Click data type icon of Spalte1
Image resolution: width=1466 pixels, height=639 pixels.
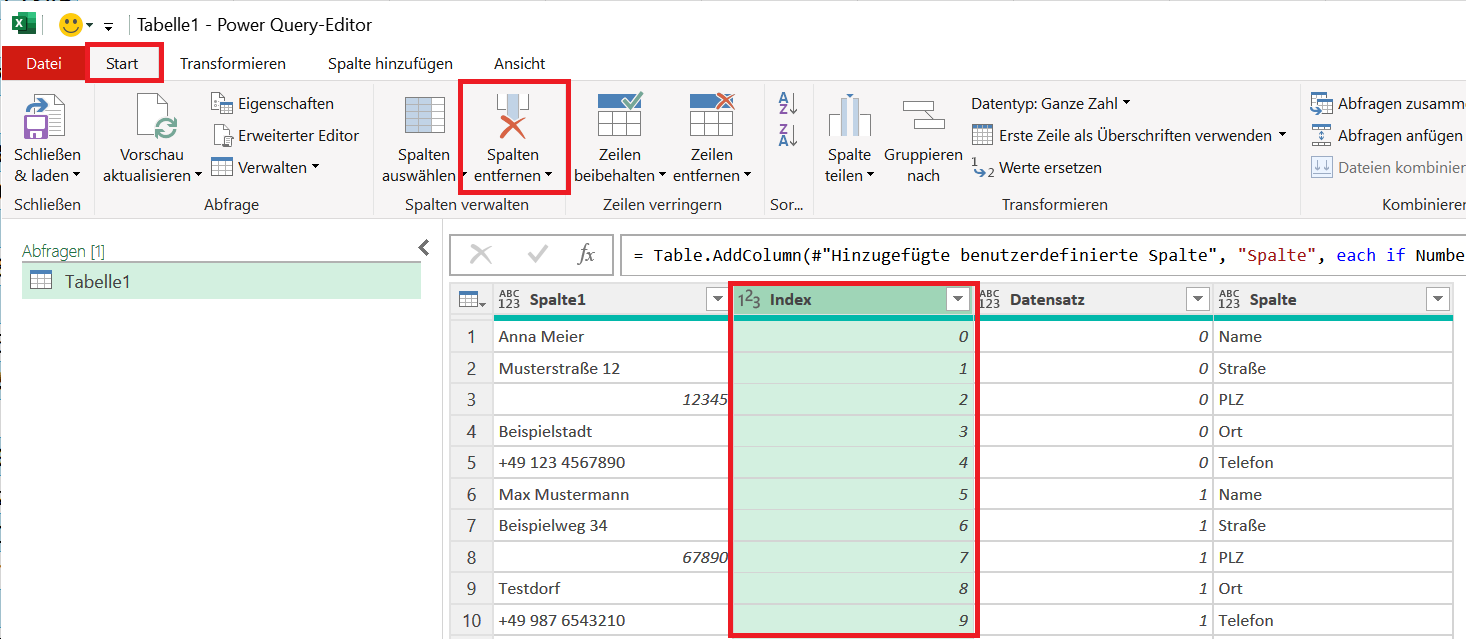tap(510, 299)
